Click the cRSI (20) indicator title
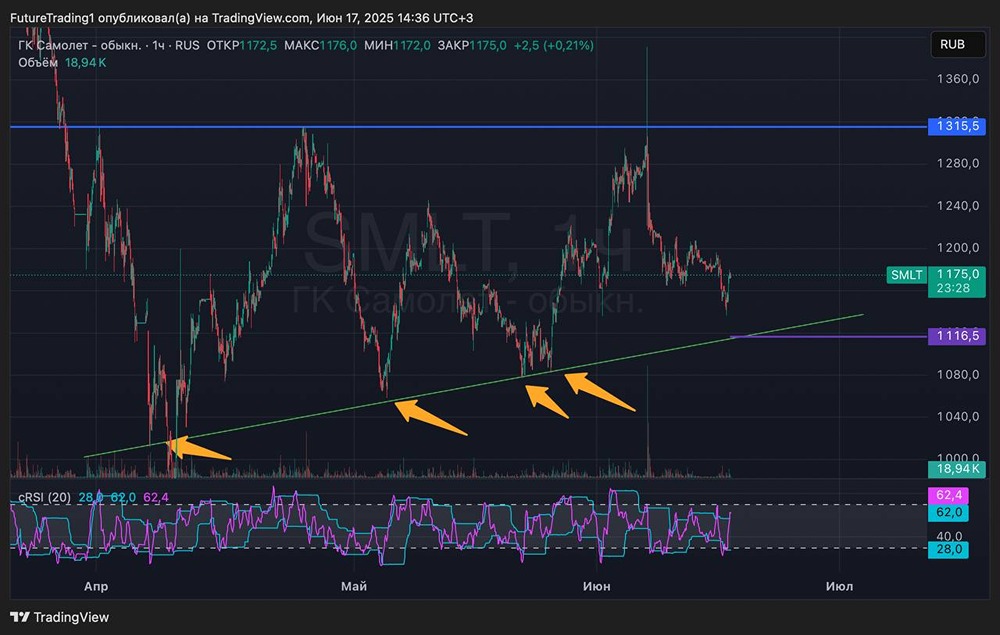 (x=45, y=497)
